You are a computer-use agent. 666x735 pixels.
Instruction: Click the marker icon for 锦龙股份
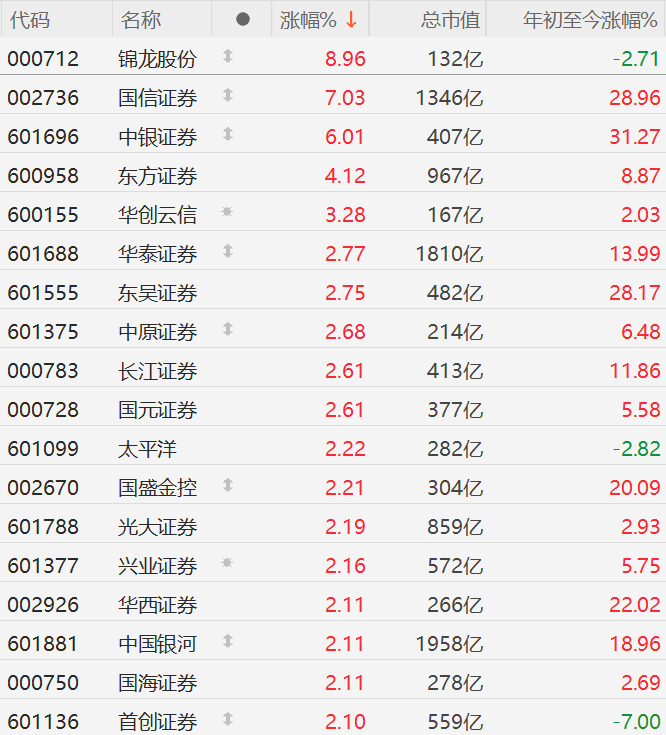228,56
